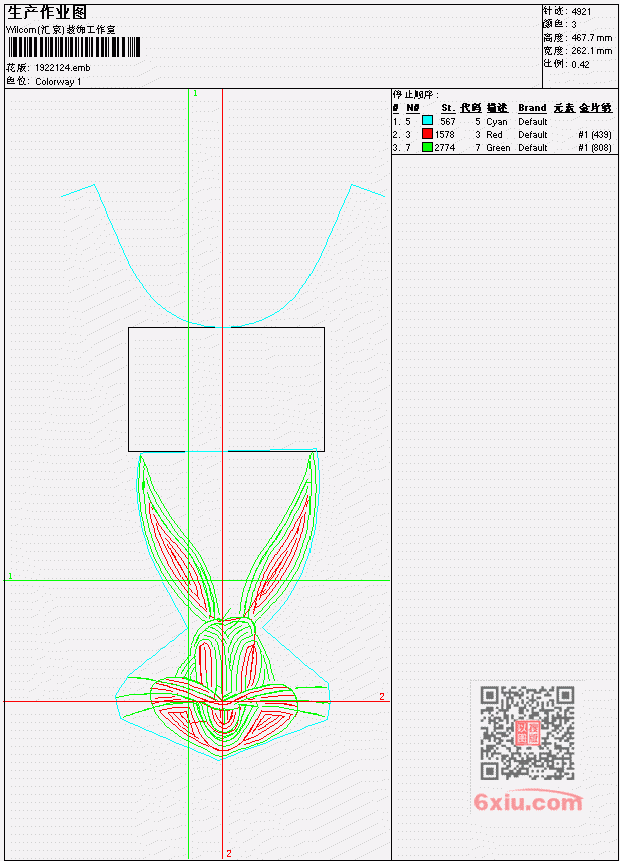
Task: Click Default brand in the Cyan row
Action: [533, 121]
